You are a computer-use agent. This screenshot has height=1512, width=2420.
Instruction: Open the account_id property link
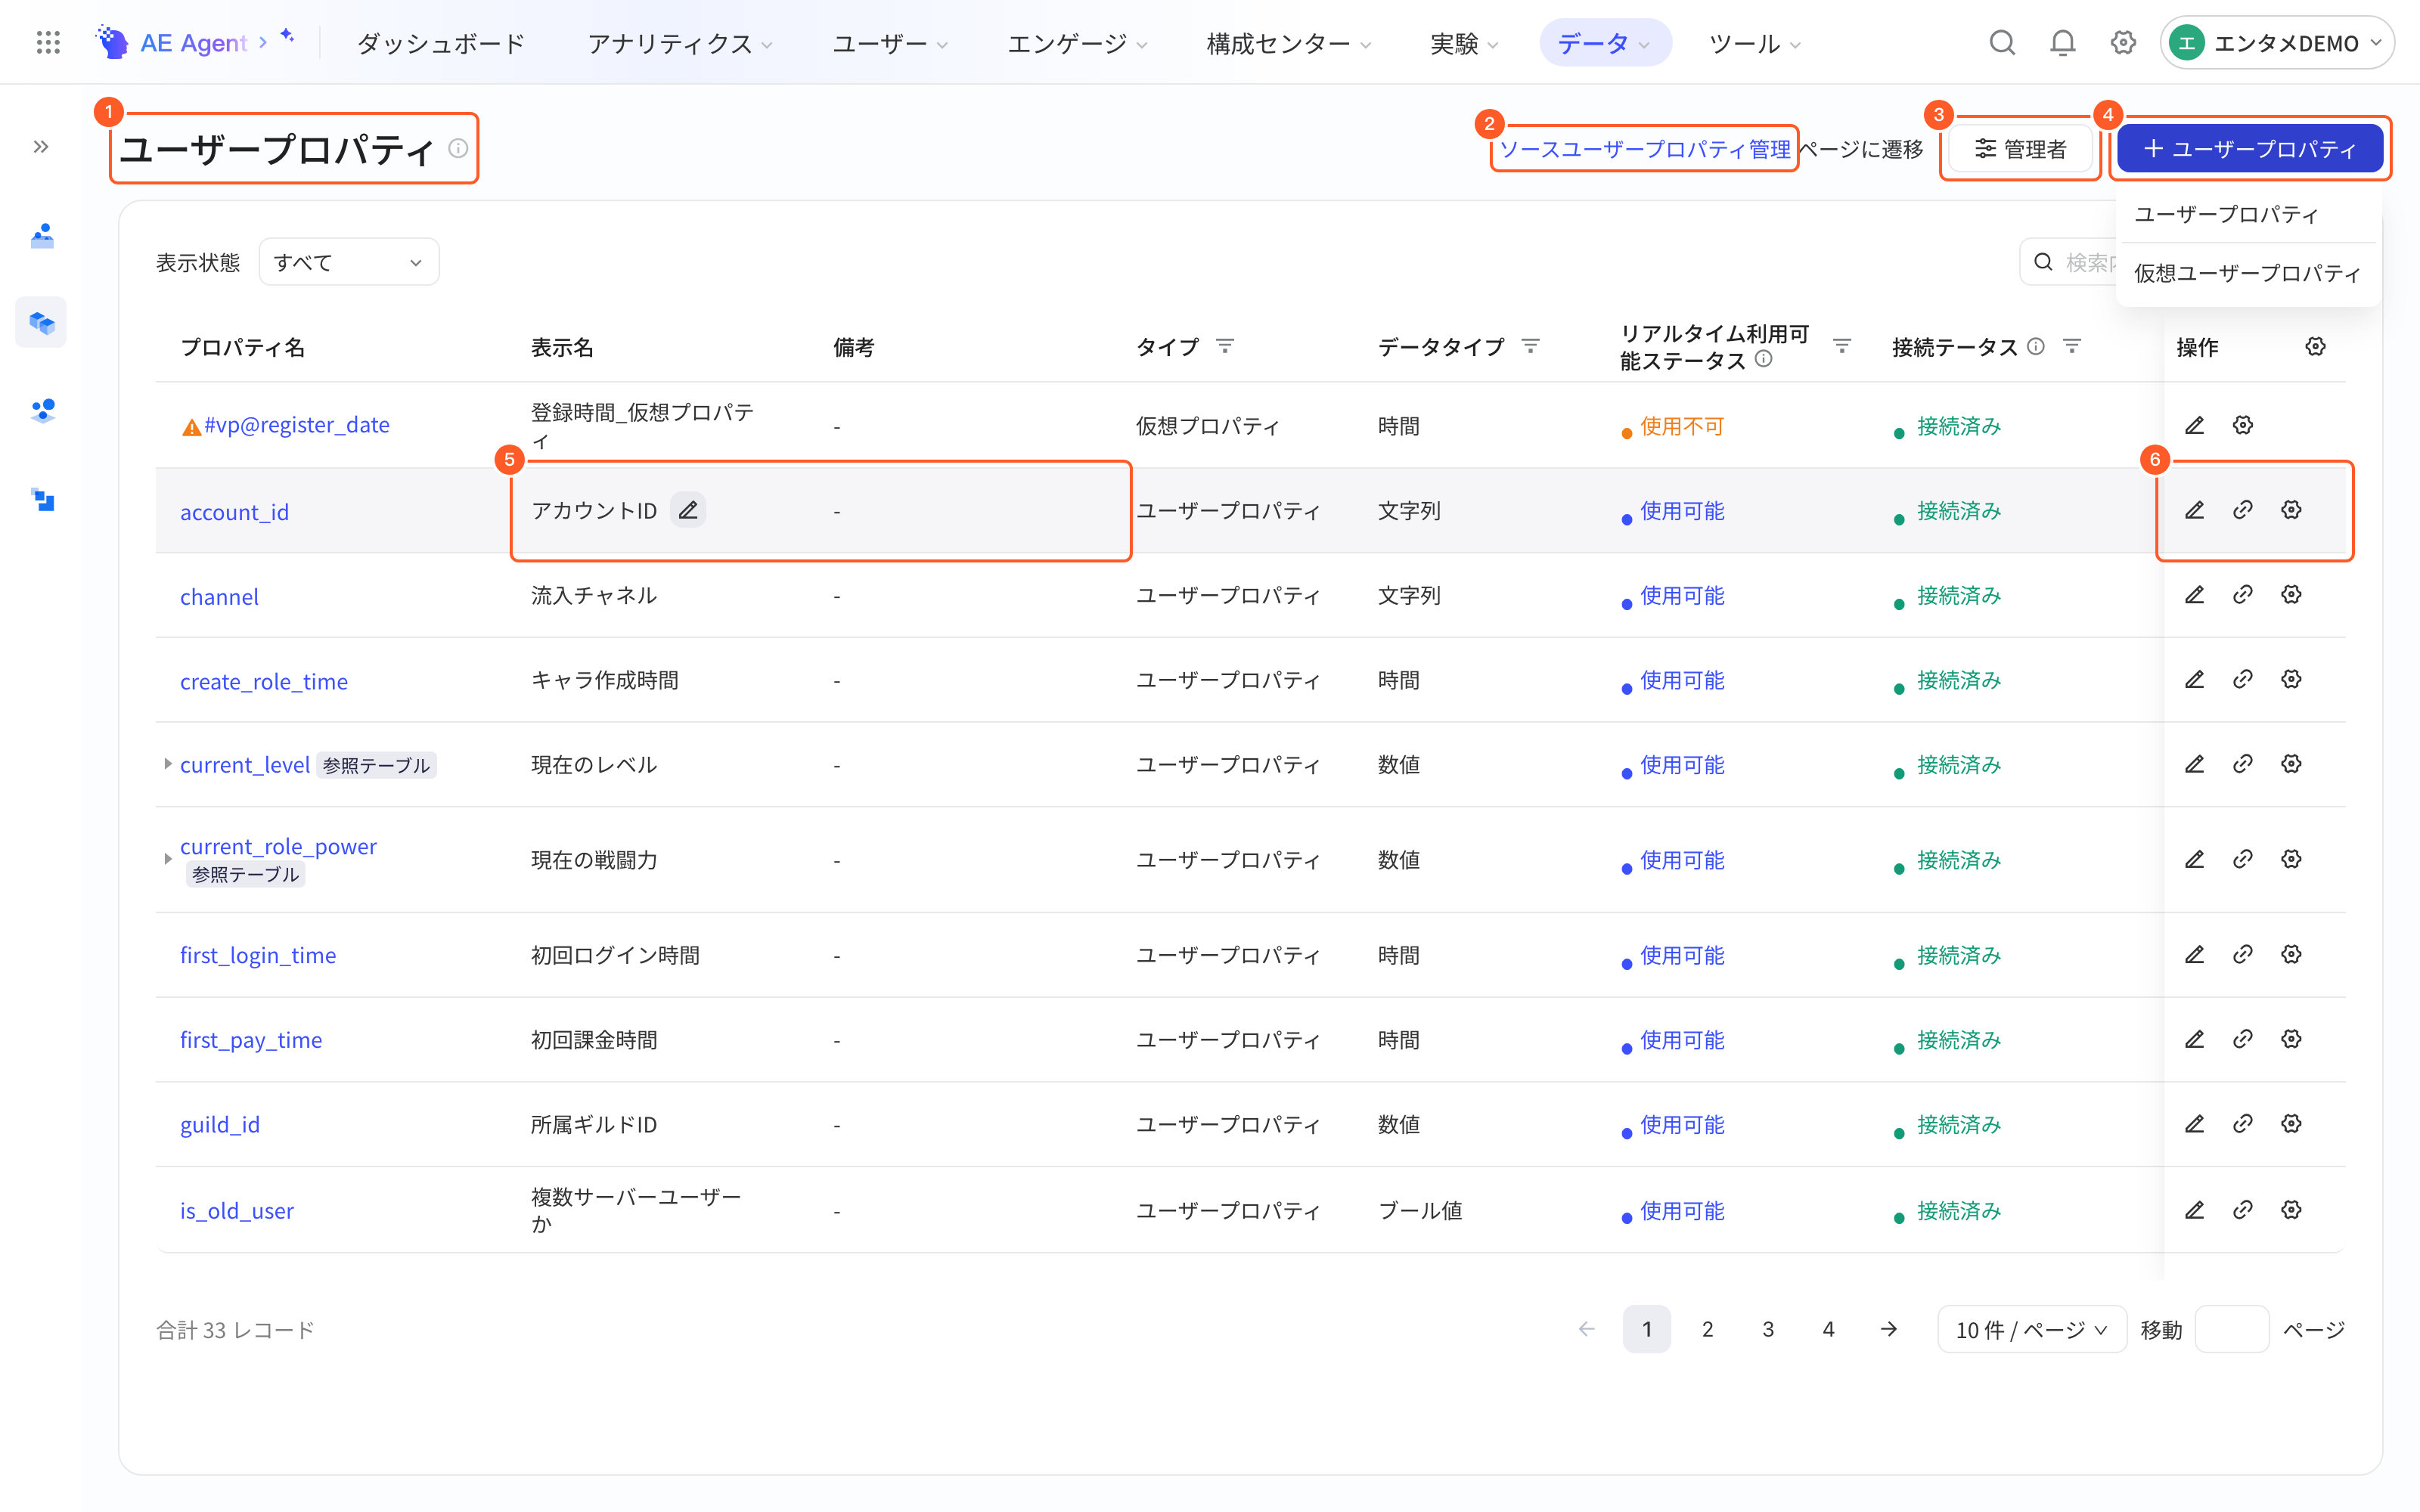[234, 512]
